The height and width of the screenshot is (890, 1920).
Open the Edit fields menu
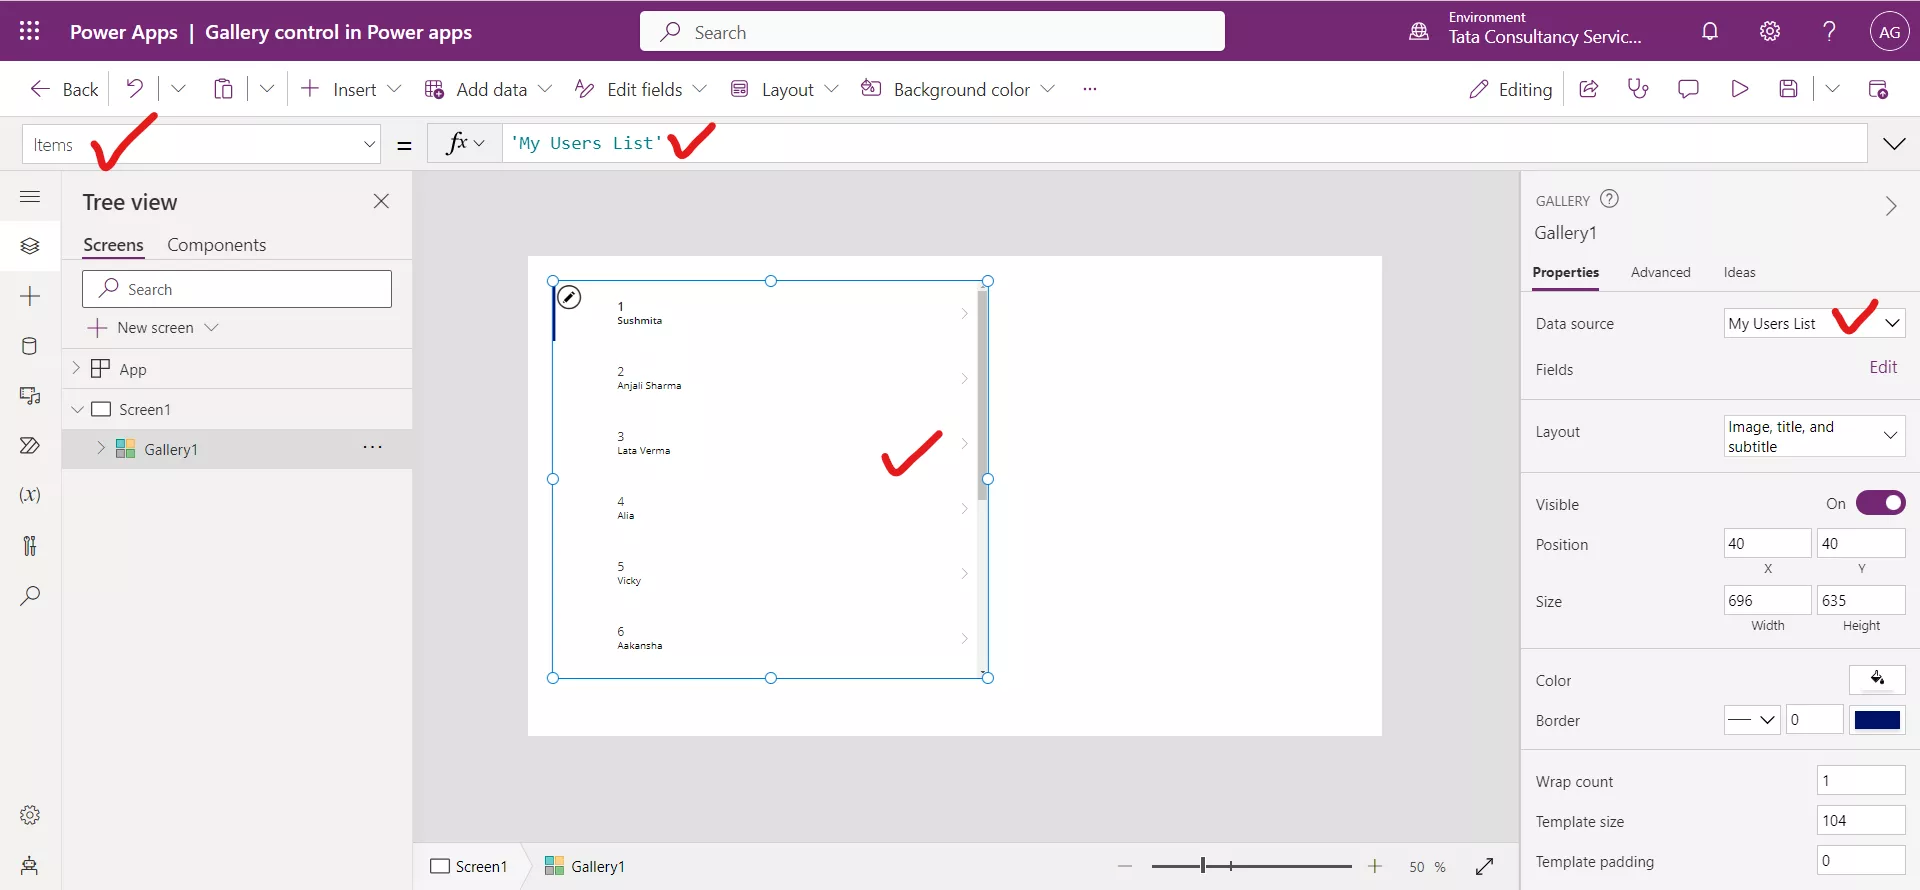640,89
